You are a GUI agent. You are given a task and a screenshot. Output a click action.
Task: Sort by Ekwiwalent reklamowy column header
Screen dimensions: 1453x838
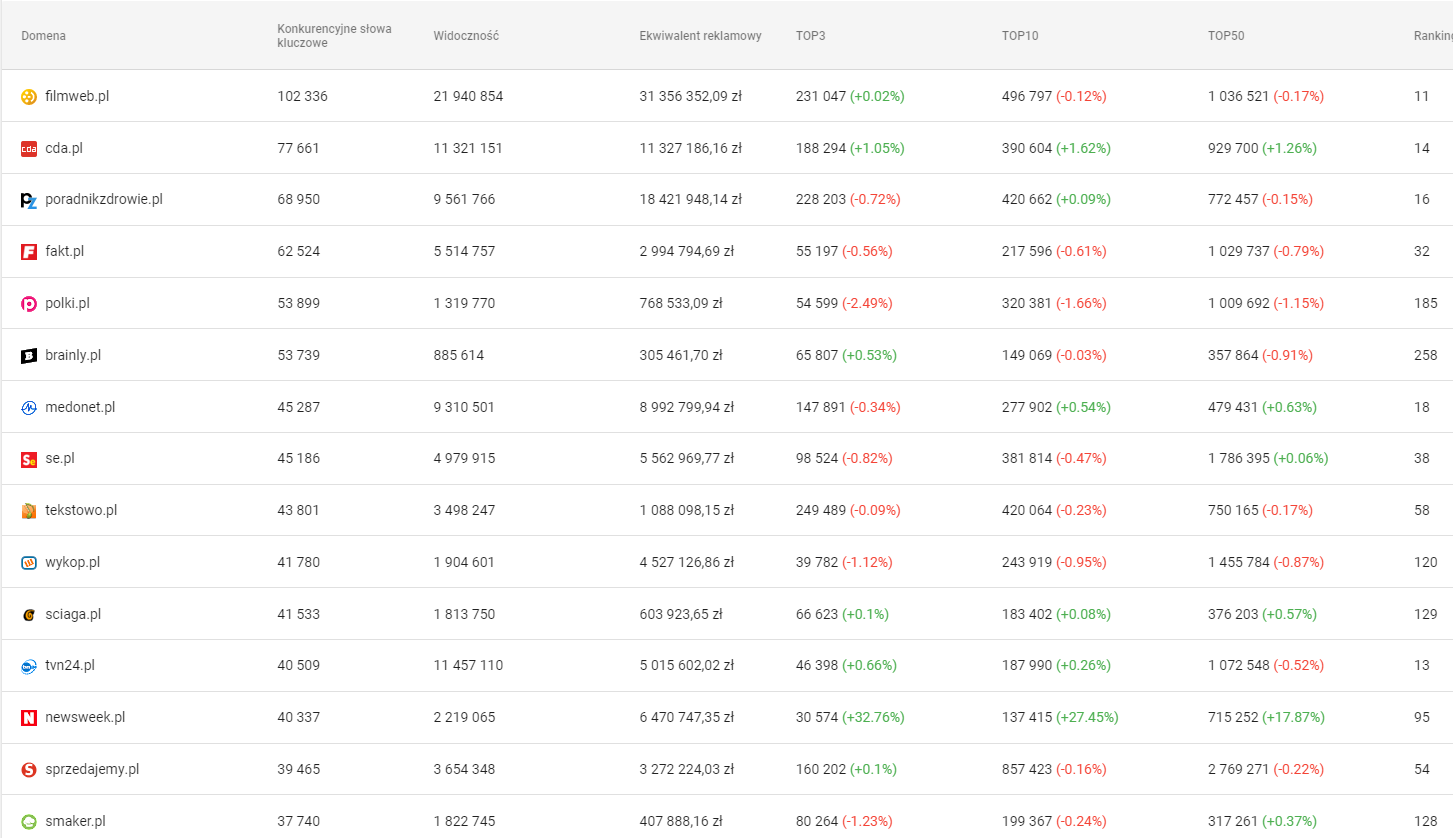(700, 36)
